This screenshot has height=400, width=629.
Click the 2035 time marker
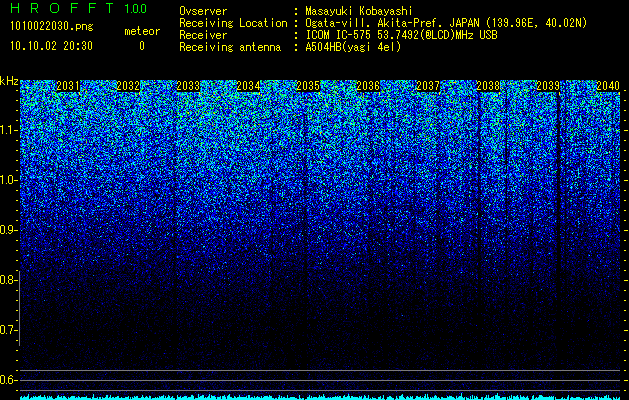[308, 86]
